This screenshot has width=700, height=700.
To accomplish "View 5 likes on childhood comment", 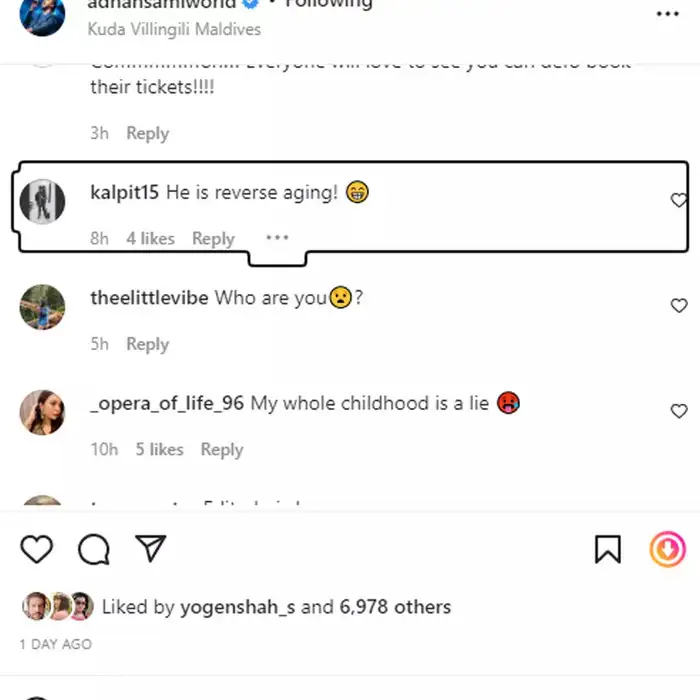I will 159,449.
